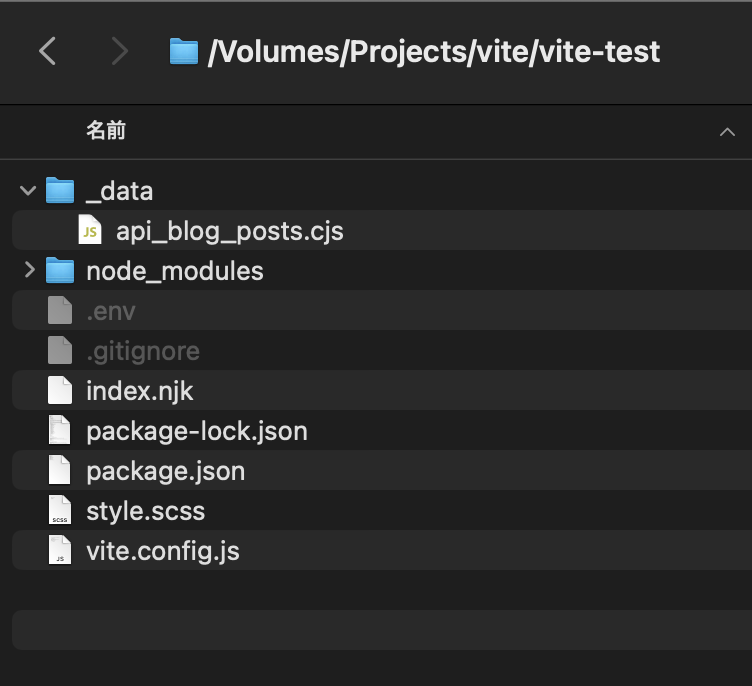Select the package.json file name

click(x=165, y=471)
